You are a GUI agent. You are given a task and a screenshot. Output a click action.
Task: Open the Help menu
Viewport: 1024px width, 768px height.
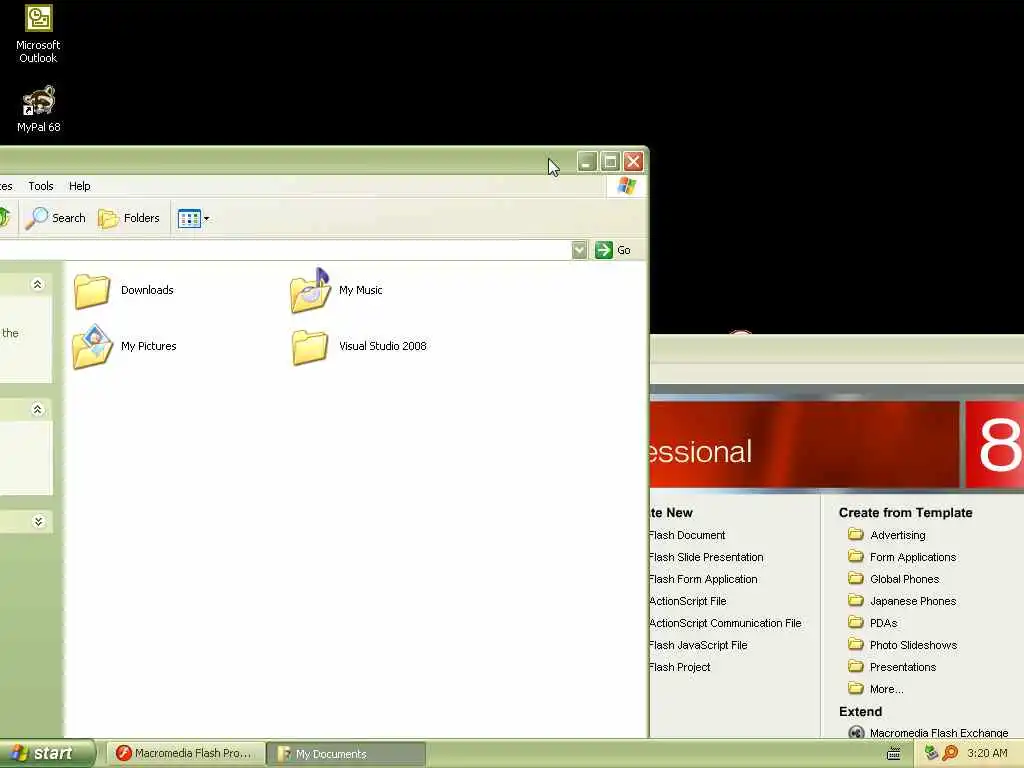point(80,186)
